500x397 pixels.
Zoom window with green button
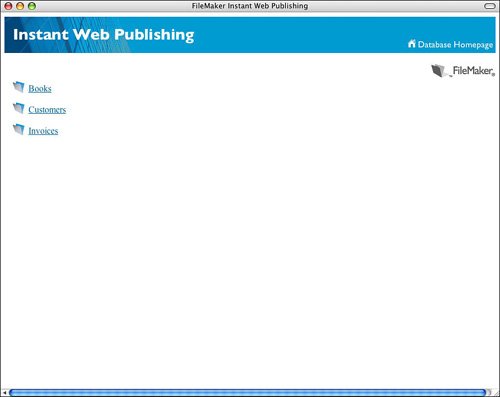pos(32,6)
